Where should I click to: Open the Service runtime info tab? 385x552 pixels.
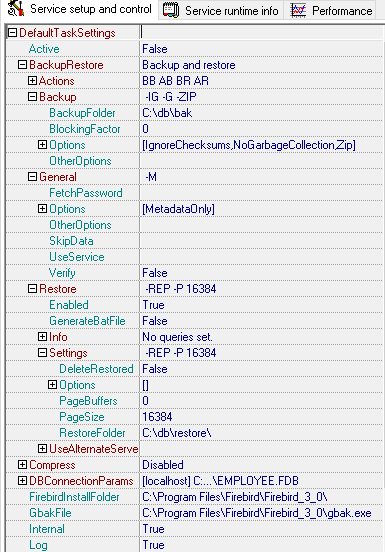[x=221, y=10]
